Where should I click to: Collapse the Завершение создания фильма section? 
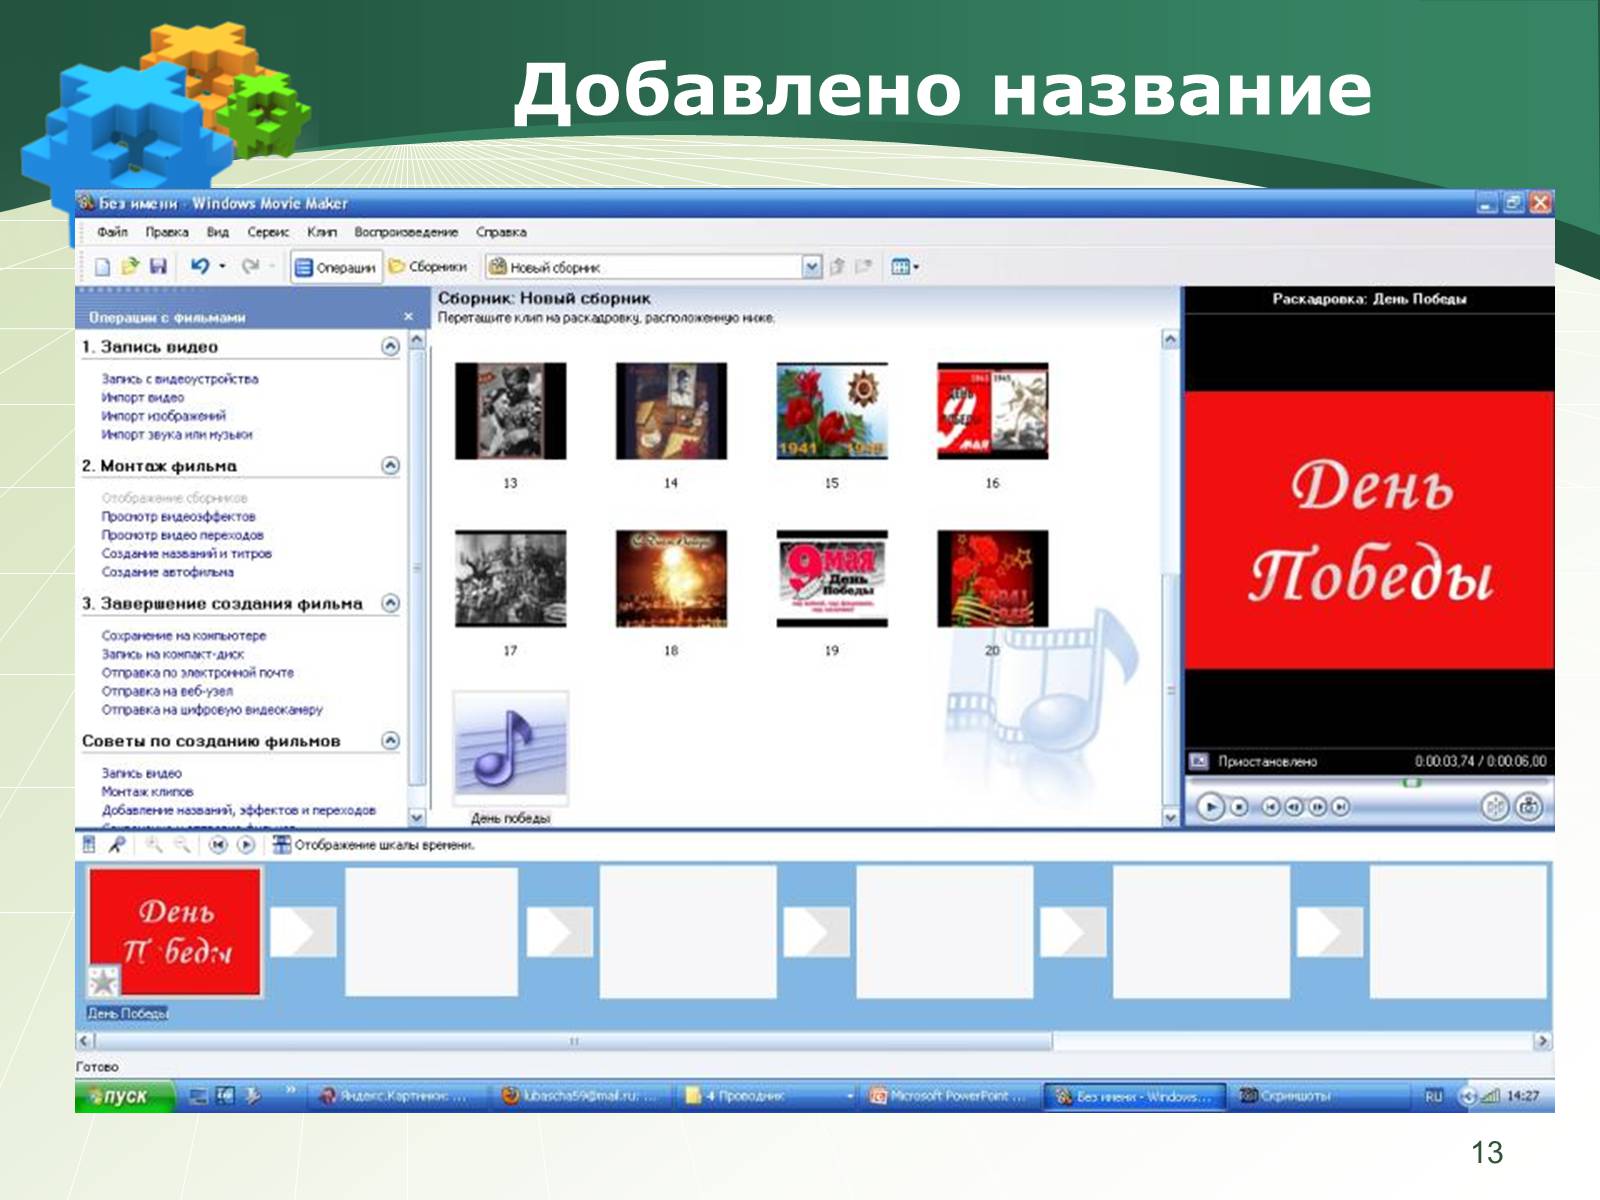click(x=390, y=603)
